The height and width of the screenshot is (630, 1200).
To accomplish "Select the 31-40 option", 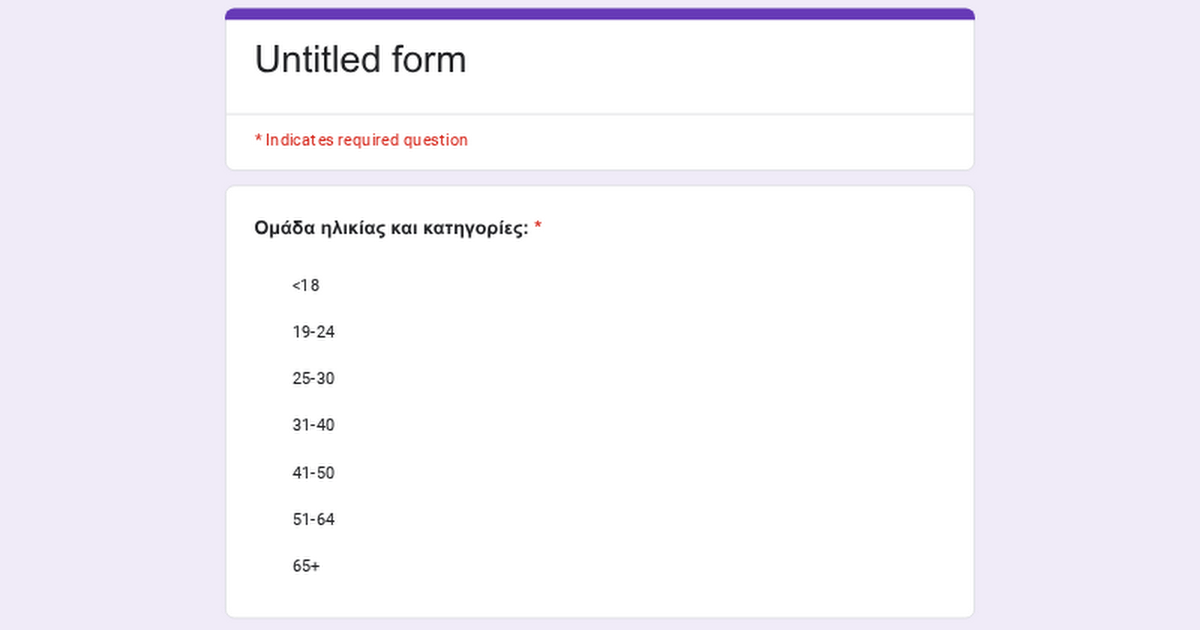I will [x=313, y=425].
